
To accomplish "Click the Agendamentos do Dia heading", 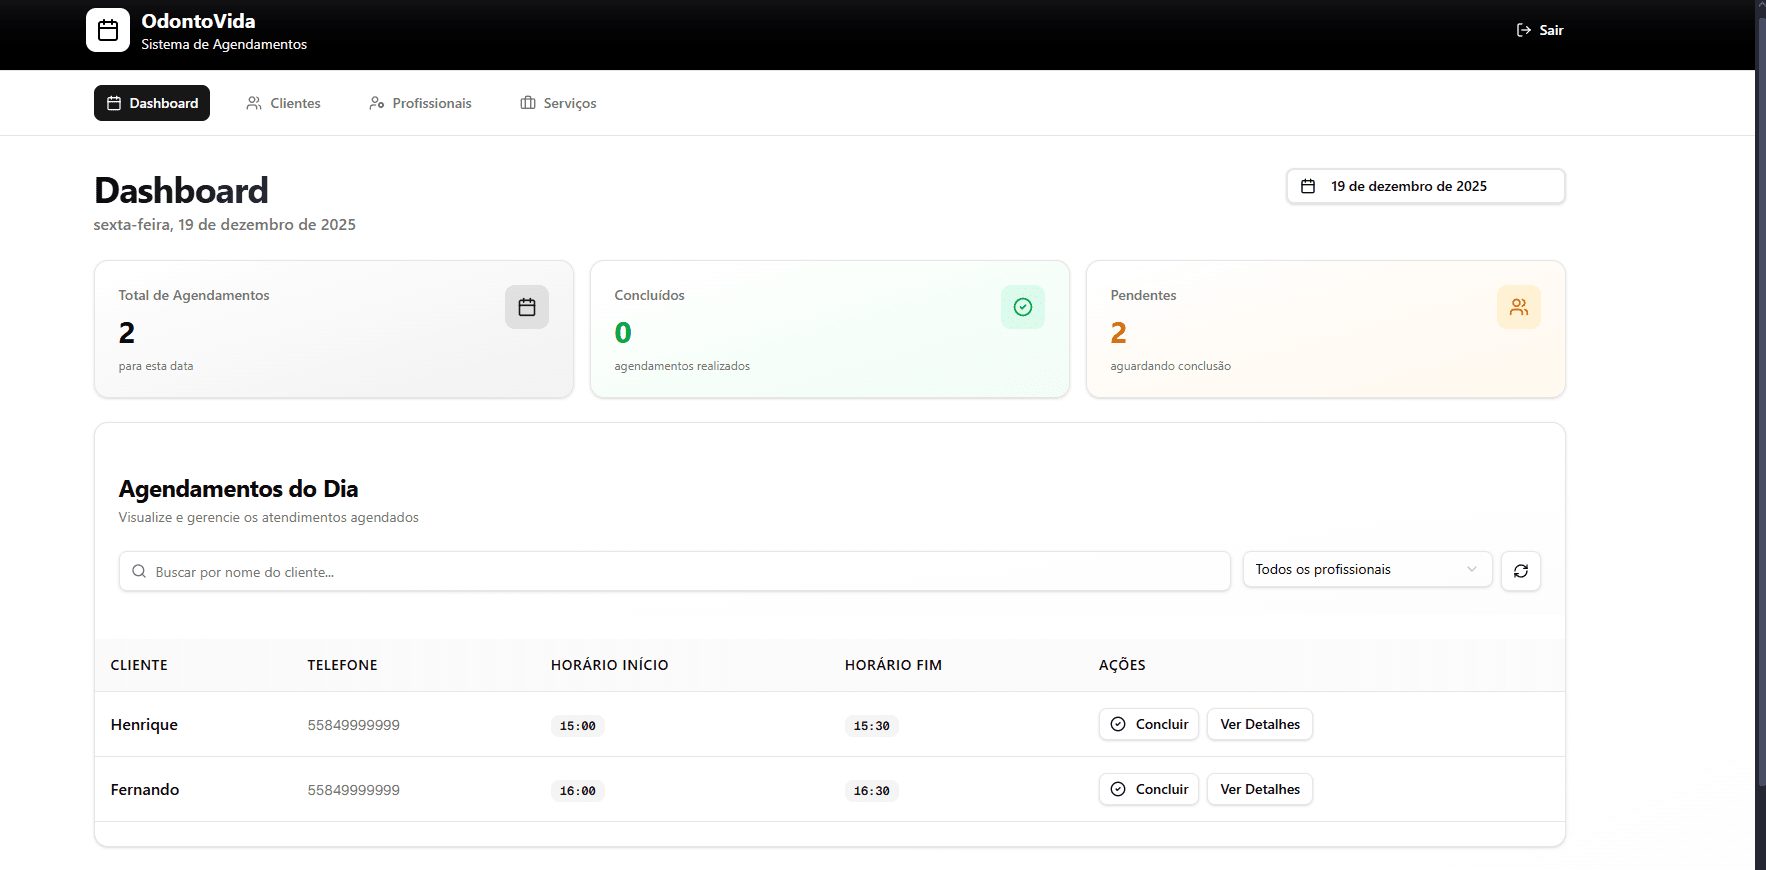I will click(x=238, y=489).
